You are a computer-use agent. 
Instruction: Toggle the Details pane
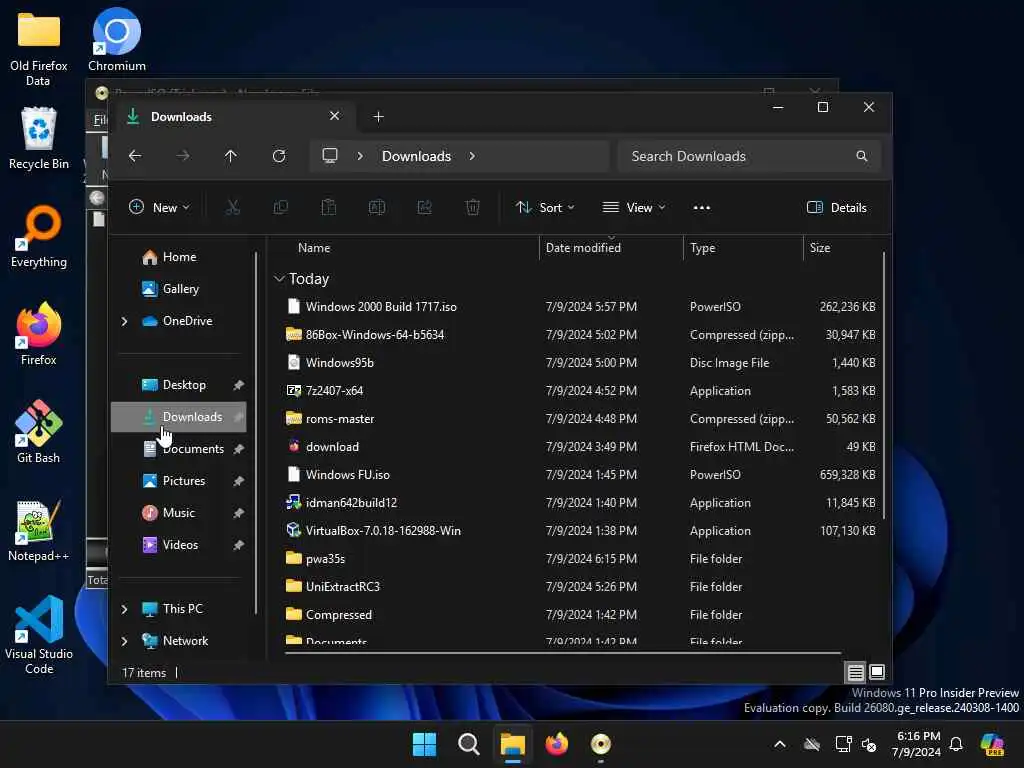pyautogui.click(x=837, y=208)
